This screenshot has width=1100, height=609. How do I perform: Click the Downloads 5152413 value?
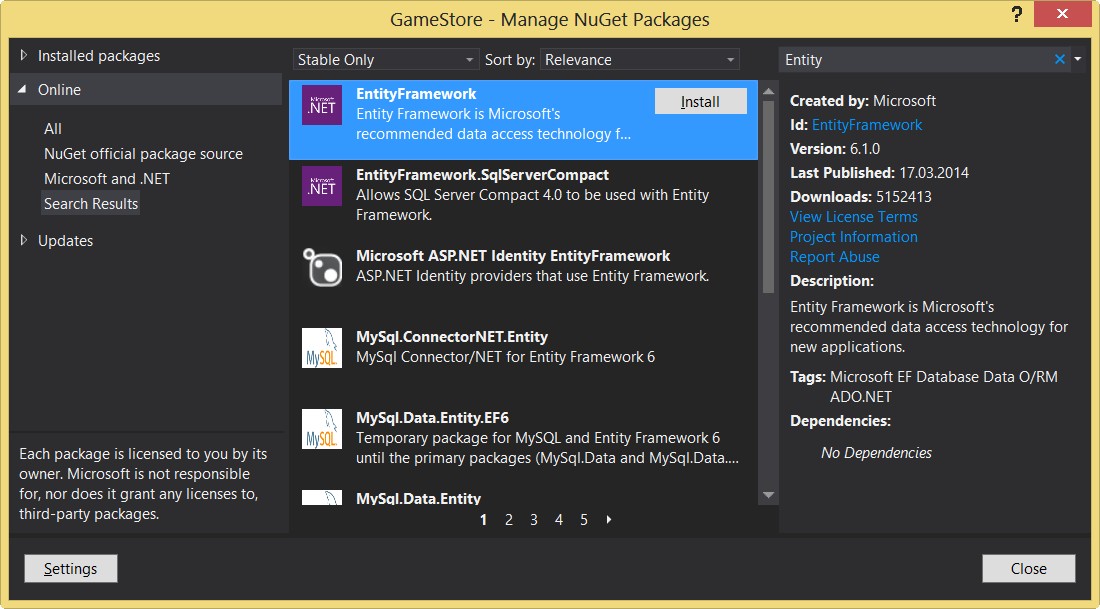coord(904,197)
